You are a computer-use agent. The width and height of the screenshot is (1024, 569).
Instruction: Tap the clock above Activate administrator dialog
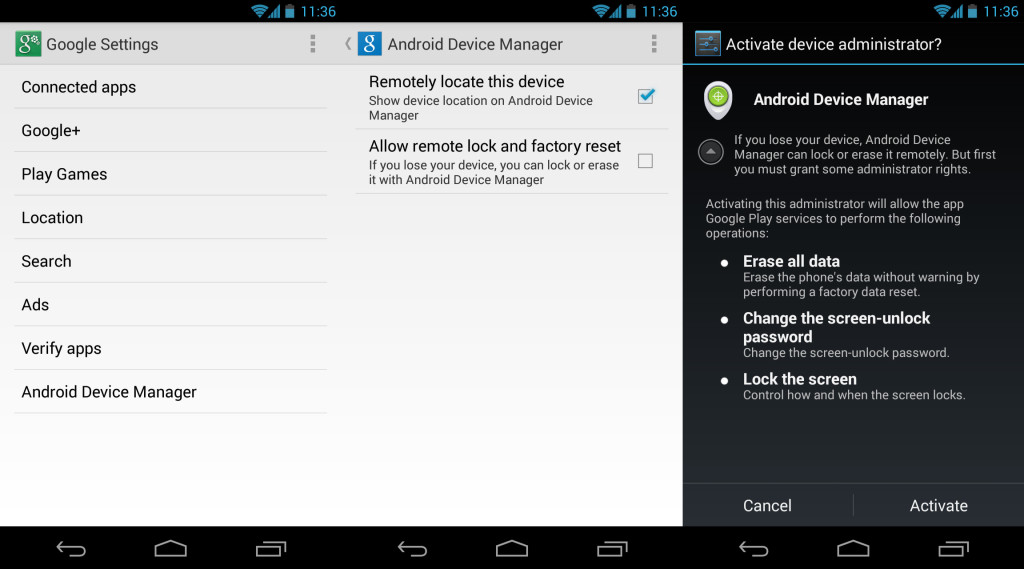click(x=1000, y=11)
